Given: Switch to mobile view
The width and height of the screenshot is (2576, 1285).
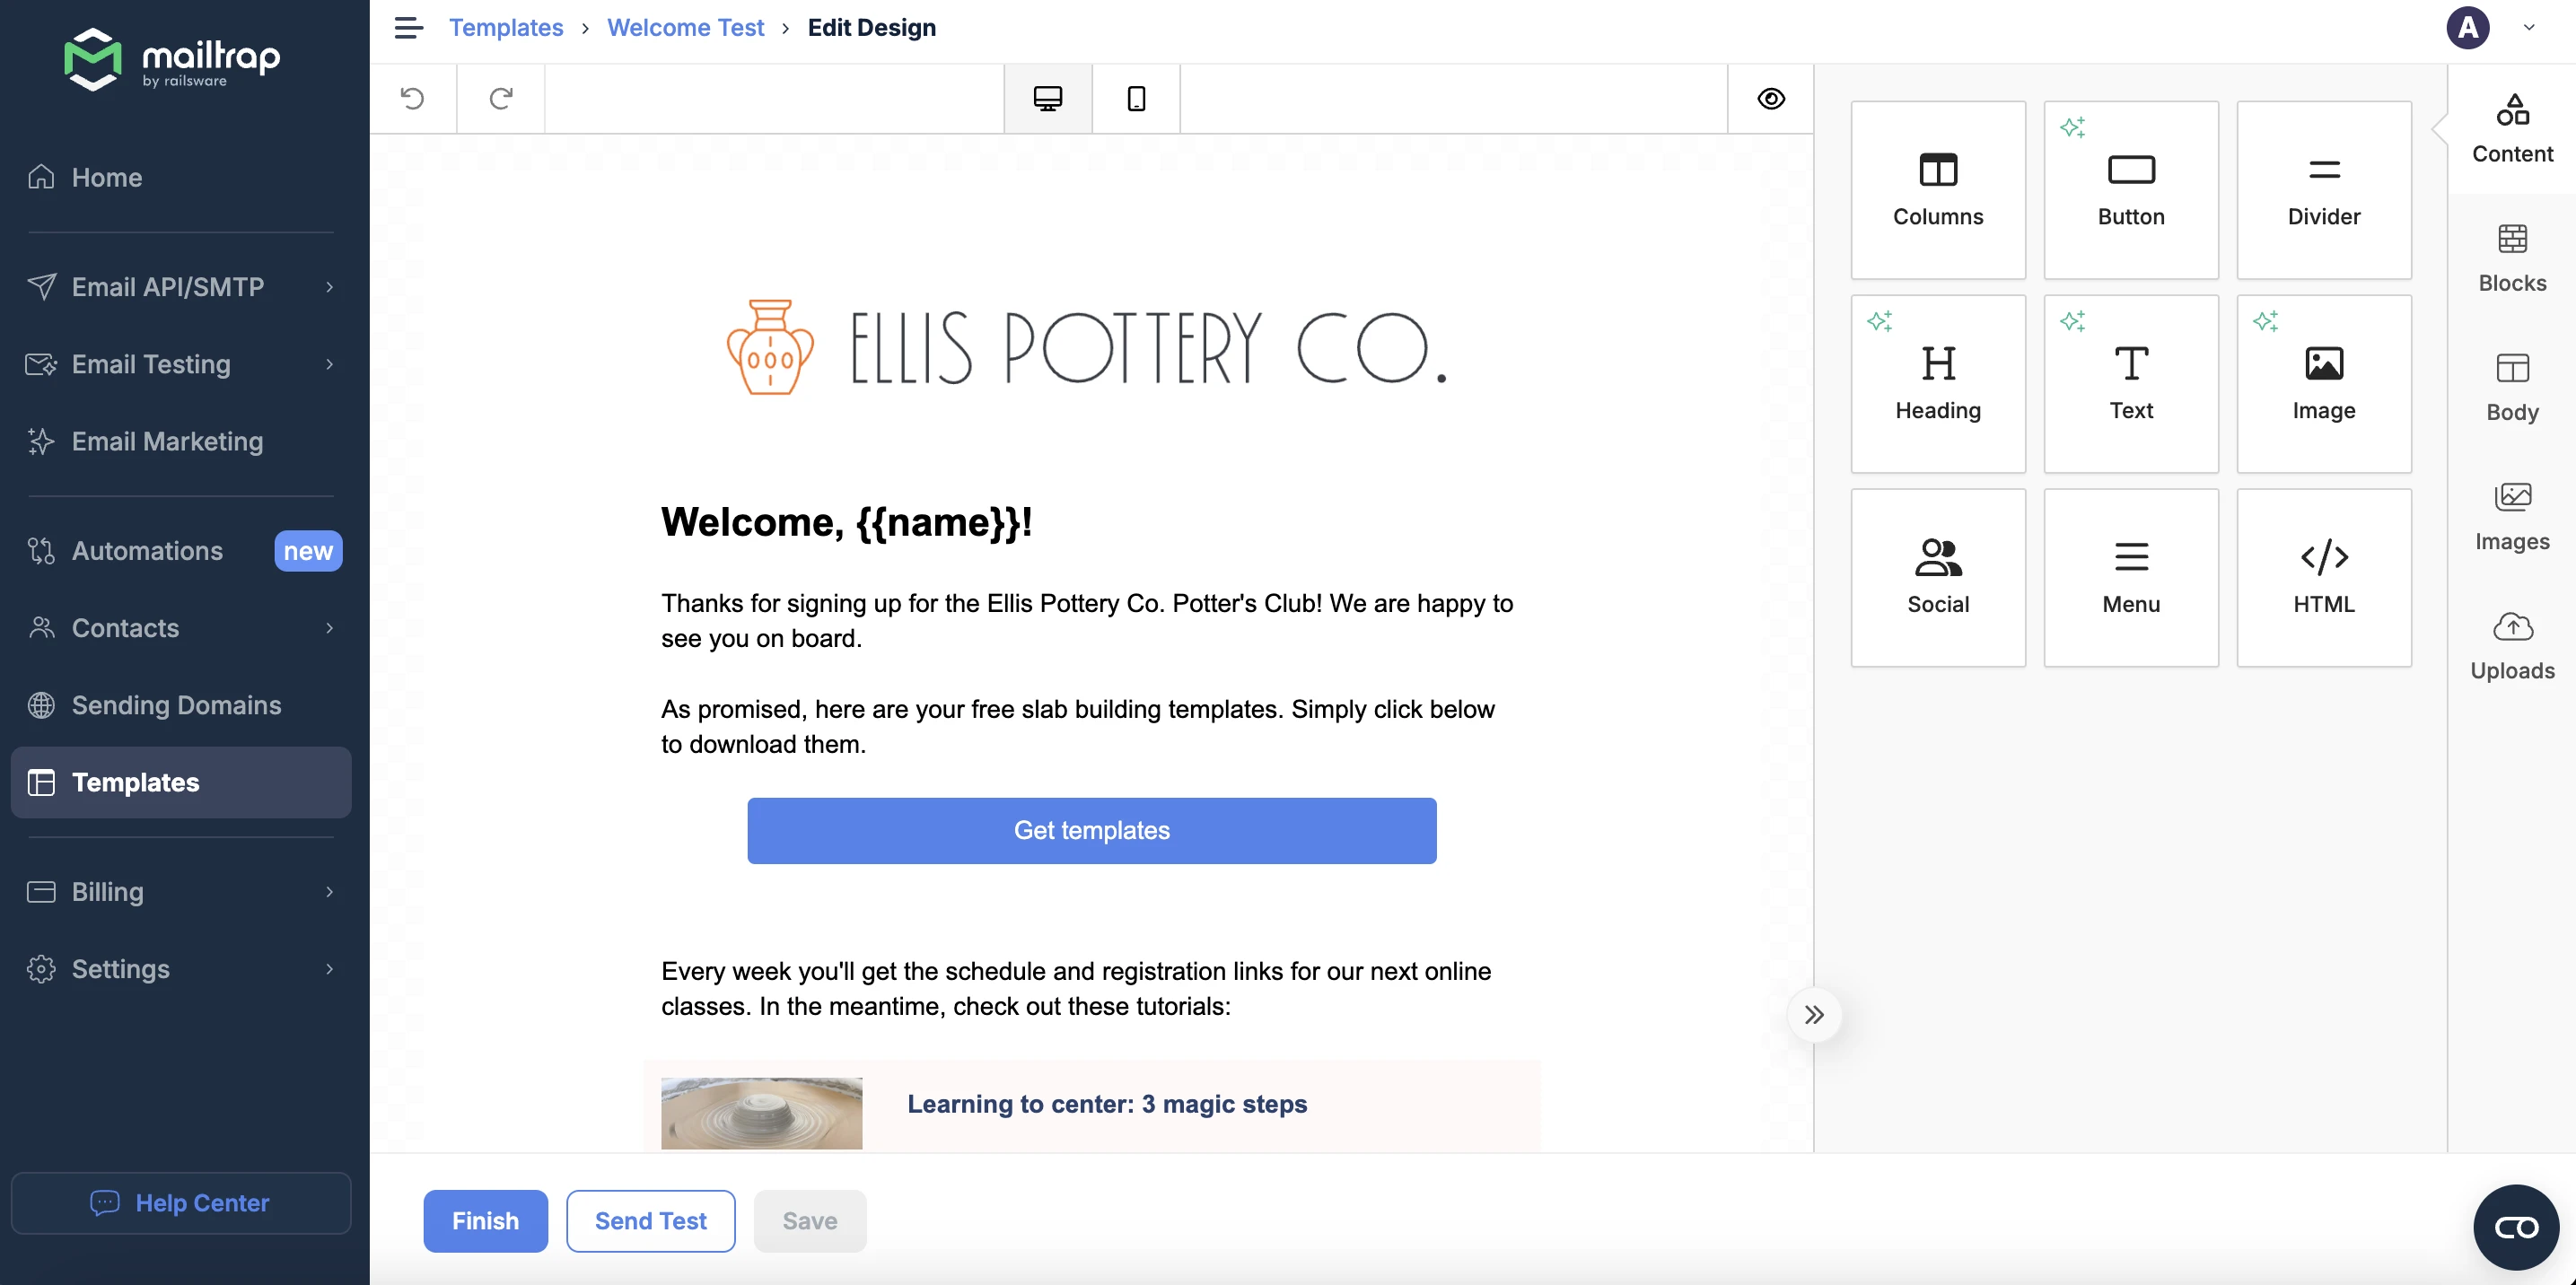Looking at the screenshot, I should point(1135,98).
